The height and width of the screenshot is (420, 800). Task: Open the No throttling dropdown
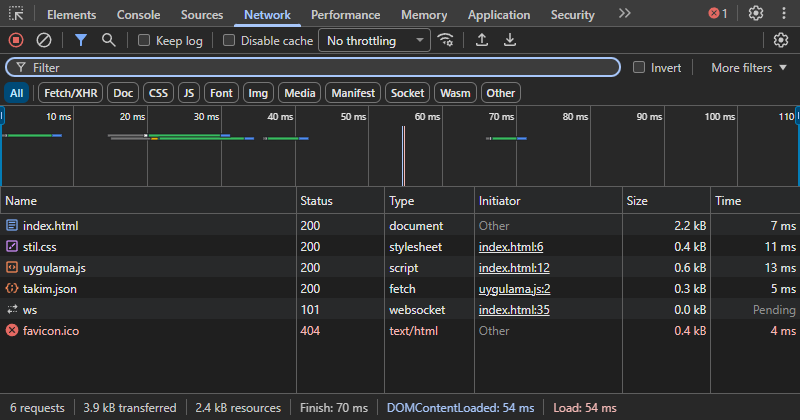(x=374, y=40)
